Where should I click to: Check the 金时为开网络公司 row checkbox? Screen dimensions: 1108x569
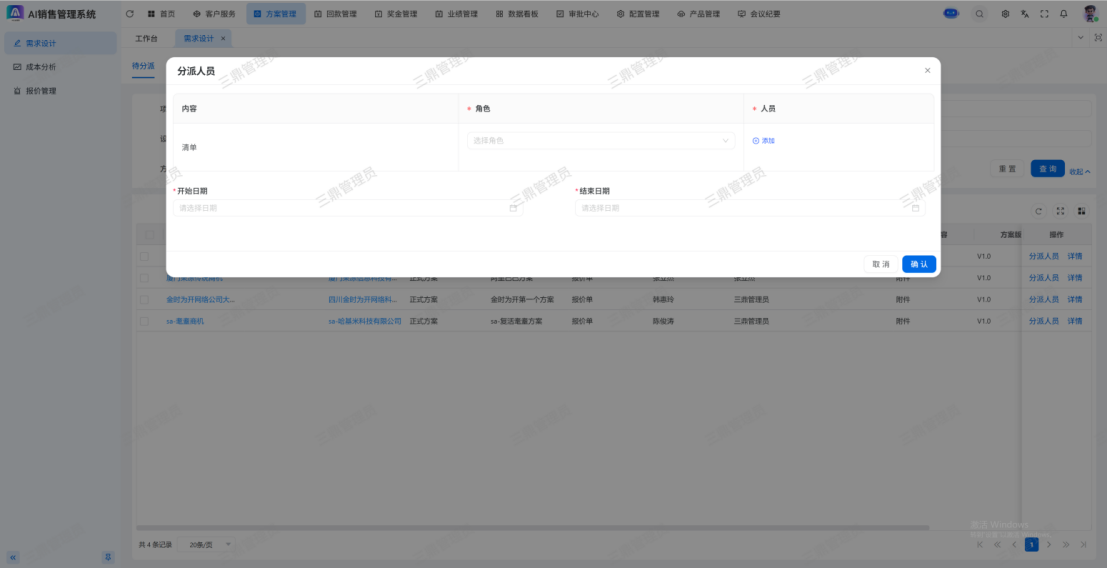click(x=144, y=299)
